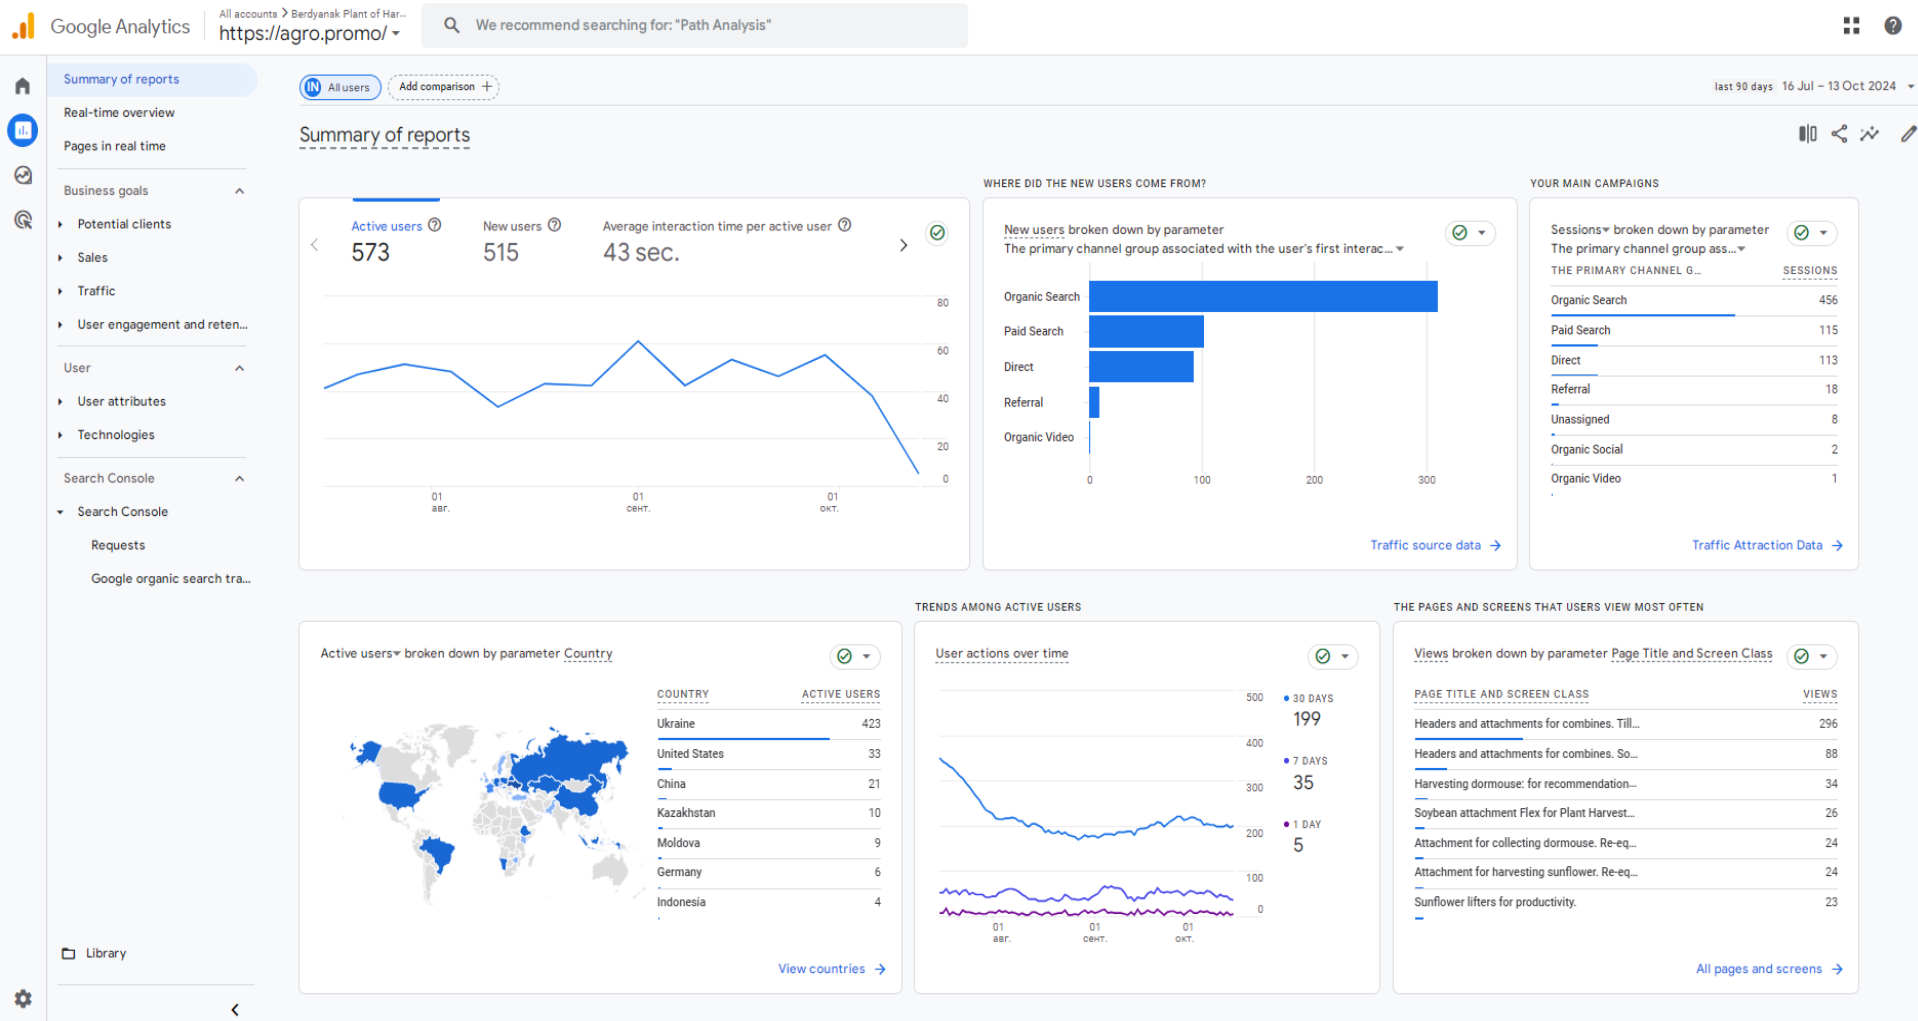This screenshot has height=1021, width=1918.
Task: Open the Advertising icon in left rail
Action: [22, 220]
